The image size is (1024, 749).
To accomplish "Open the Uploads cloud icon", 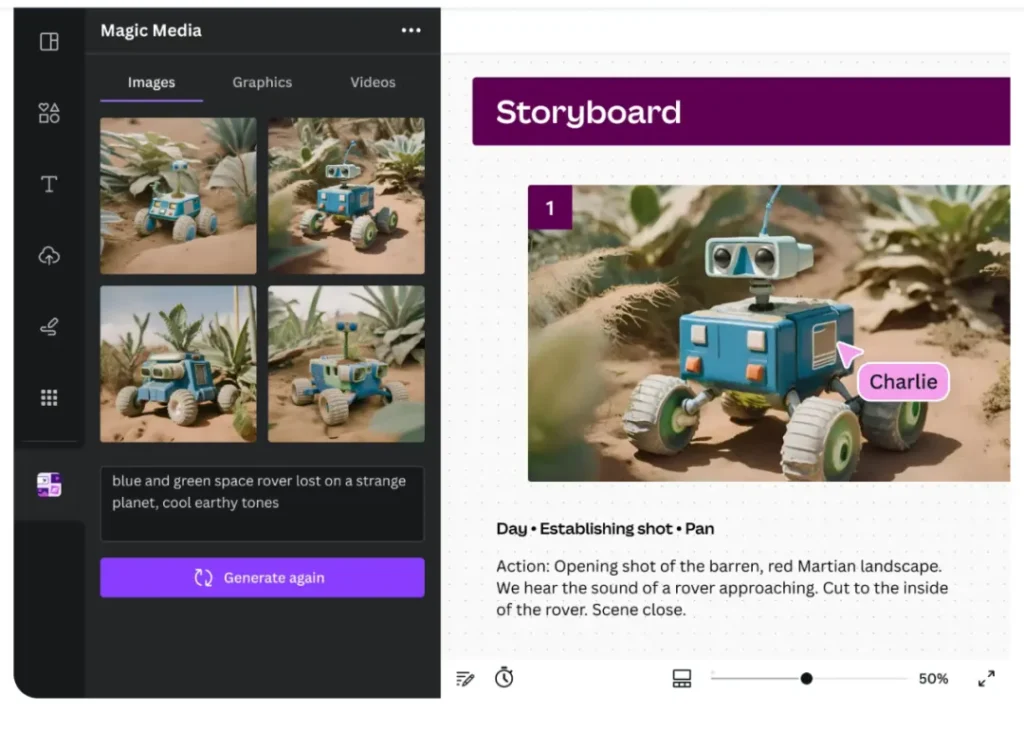I will 49,255.
